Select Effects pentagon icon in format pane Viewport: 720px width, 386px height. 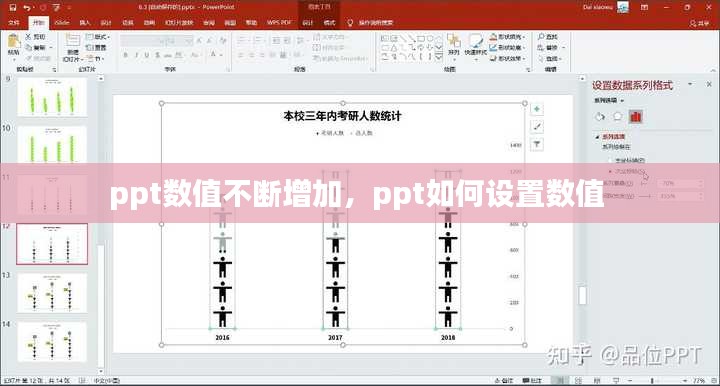click(x=618, y=117)
